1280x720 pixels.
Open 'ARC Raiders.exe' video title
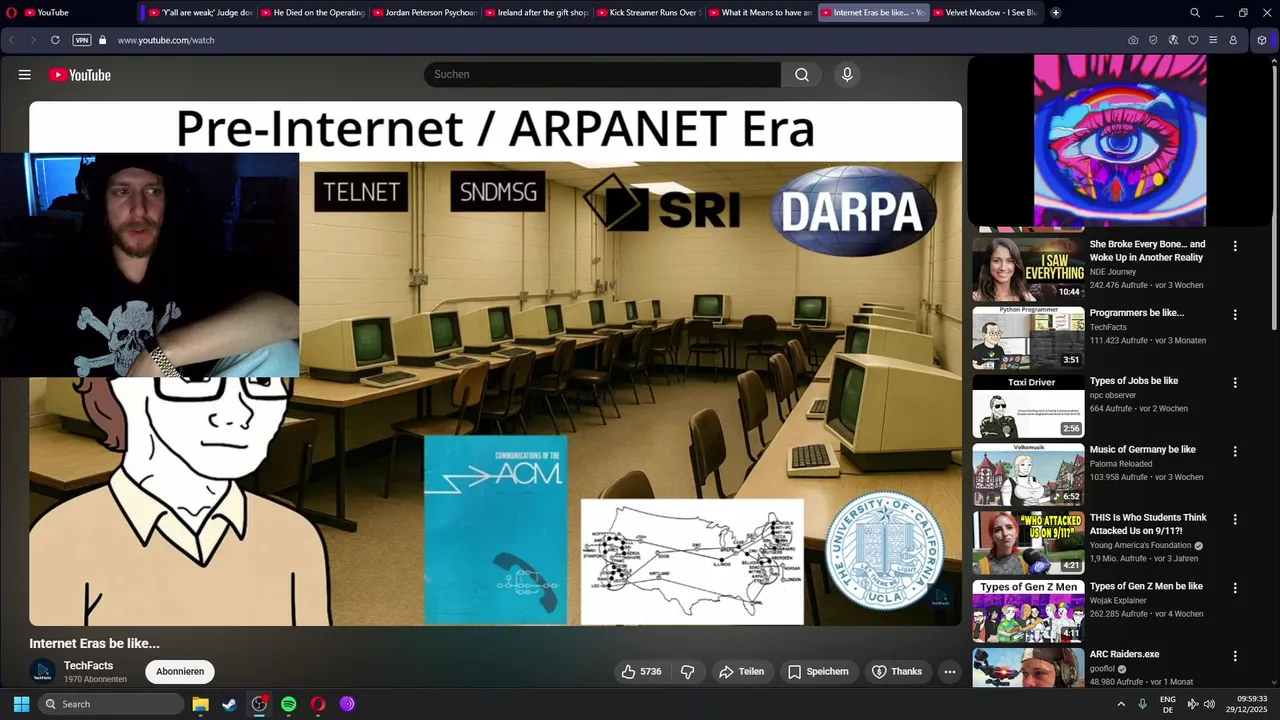[1124, 654]
